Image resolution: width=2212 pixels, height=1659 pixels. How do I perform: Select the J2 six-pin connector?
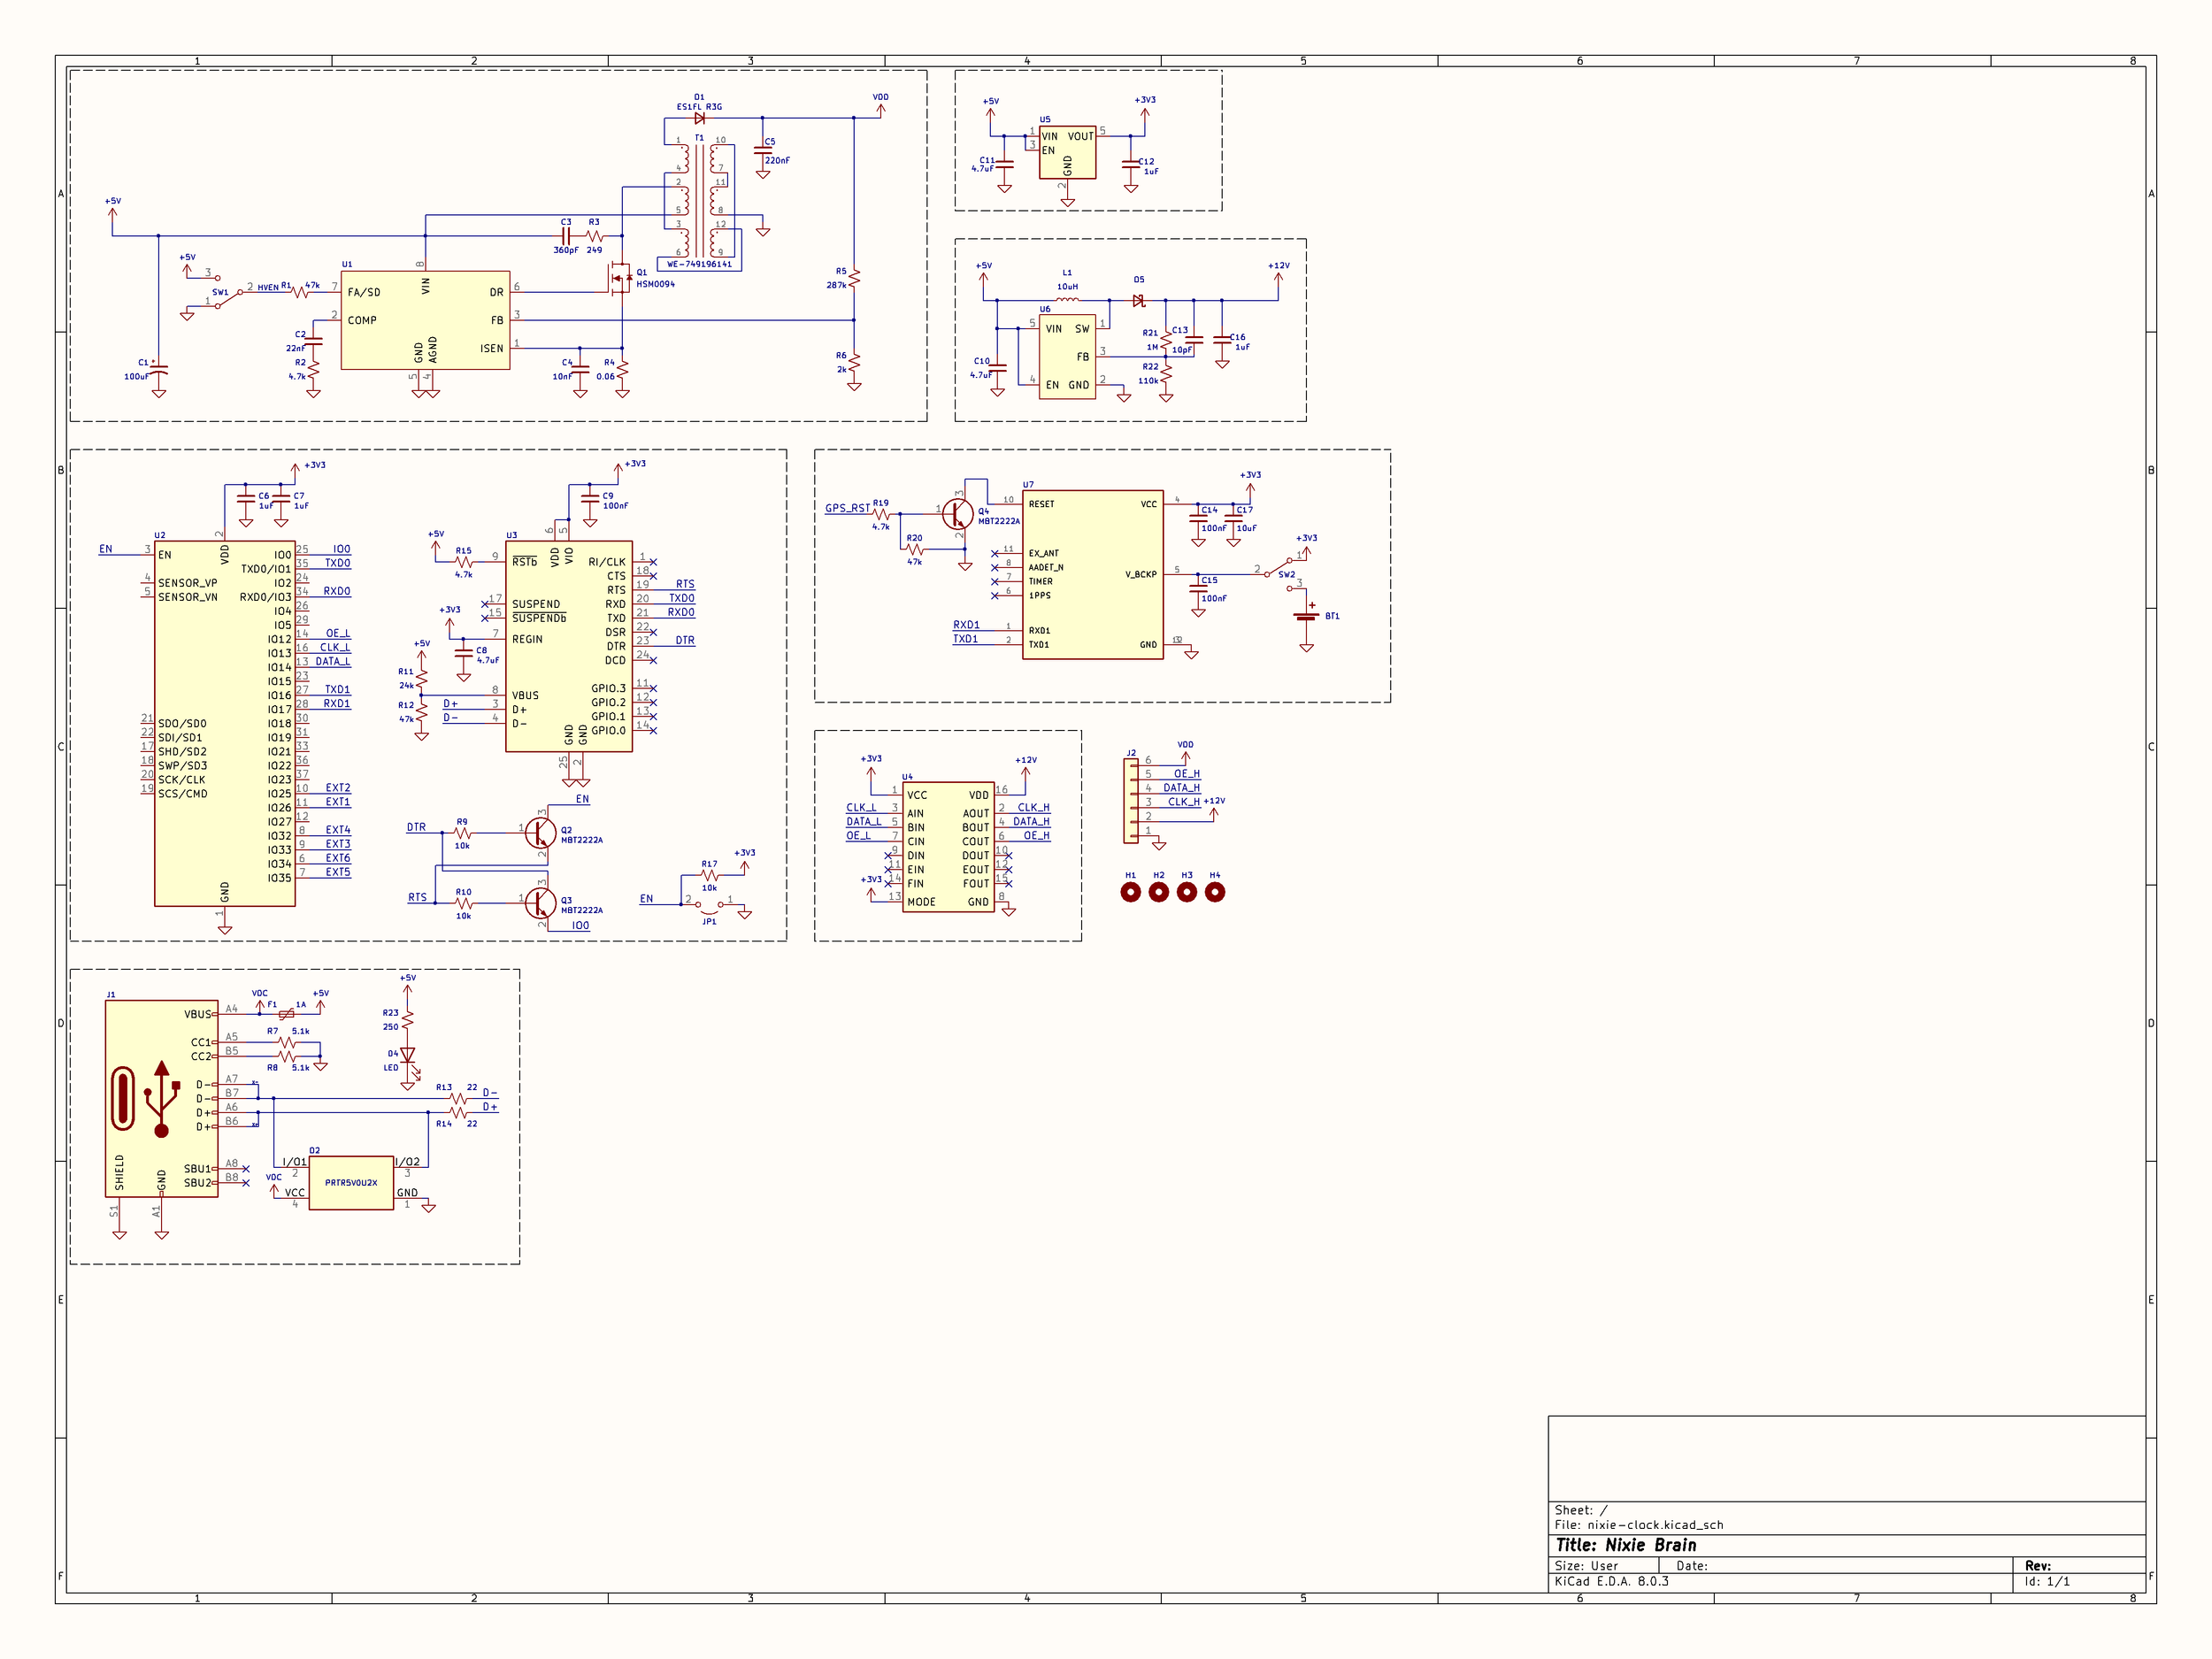coord(1131,801)
